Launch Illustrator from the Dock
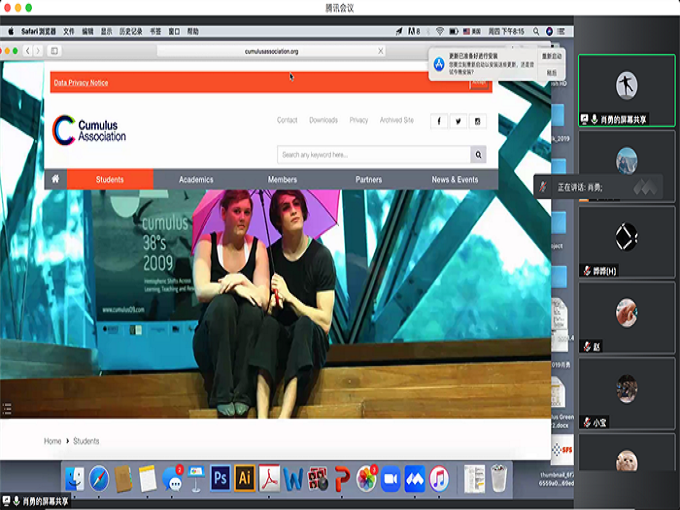The image size is (680, 510). point(244,478)
